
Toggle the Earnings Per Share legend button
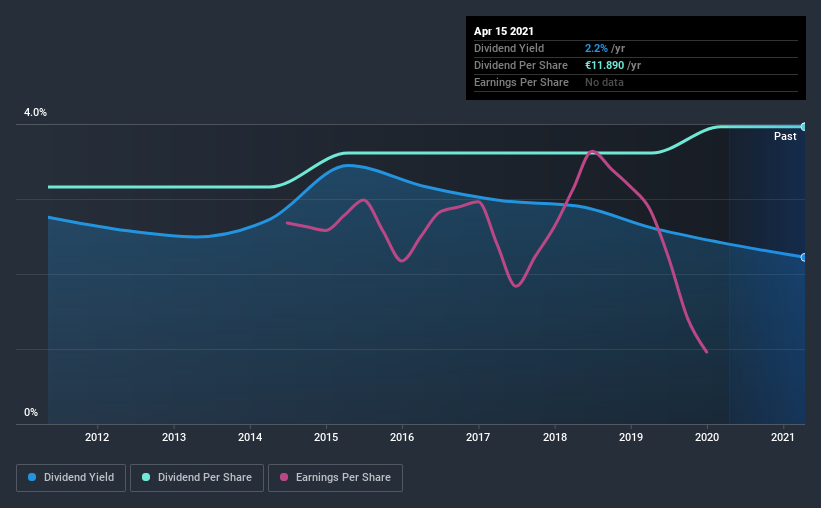(x=335, y=478)
